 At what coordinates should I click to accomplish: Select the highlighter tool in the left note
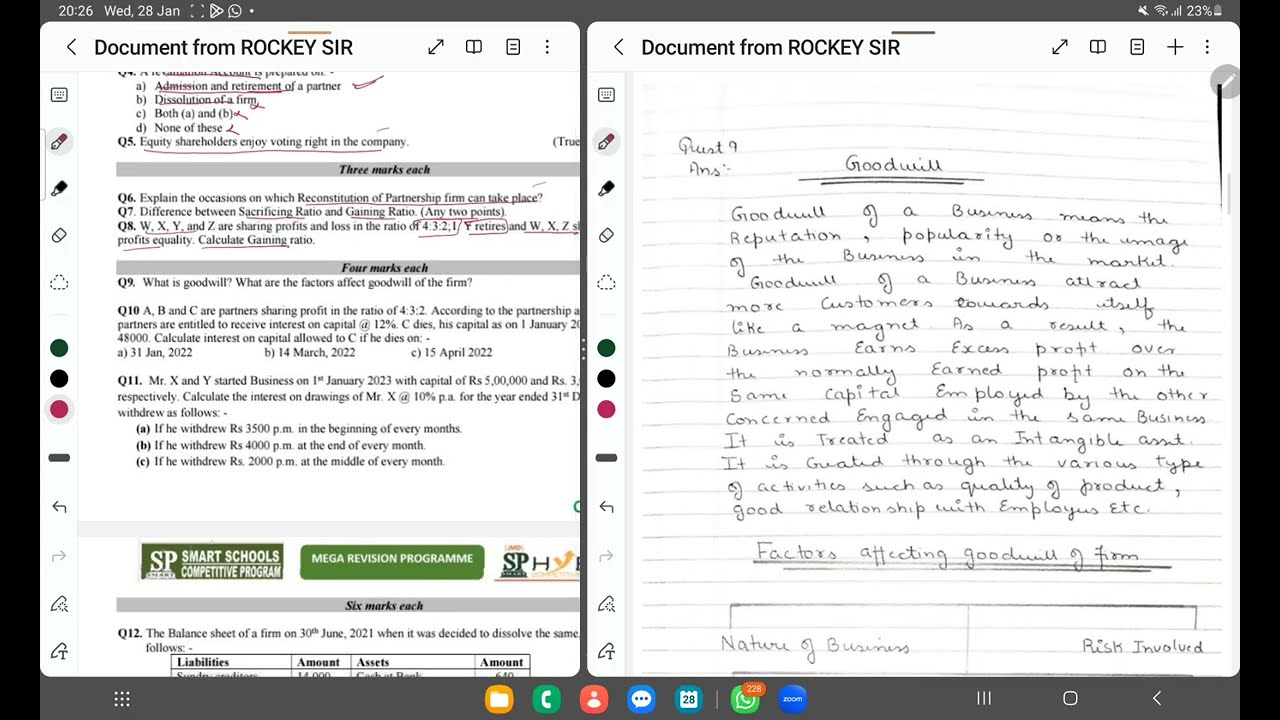coord(59,188)
